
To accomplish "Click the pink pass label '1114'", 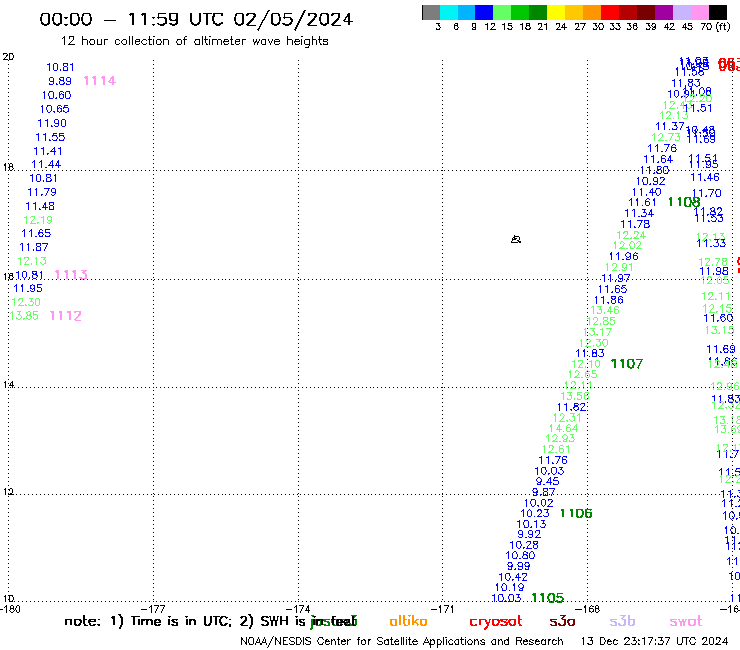I will 100,81.
